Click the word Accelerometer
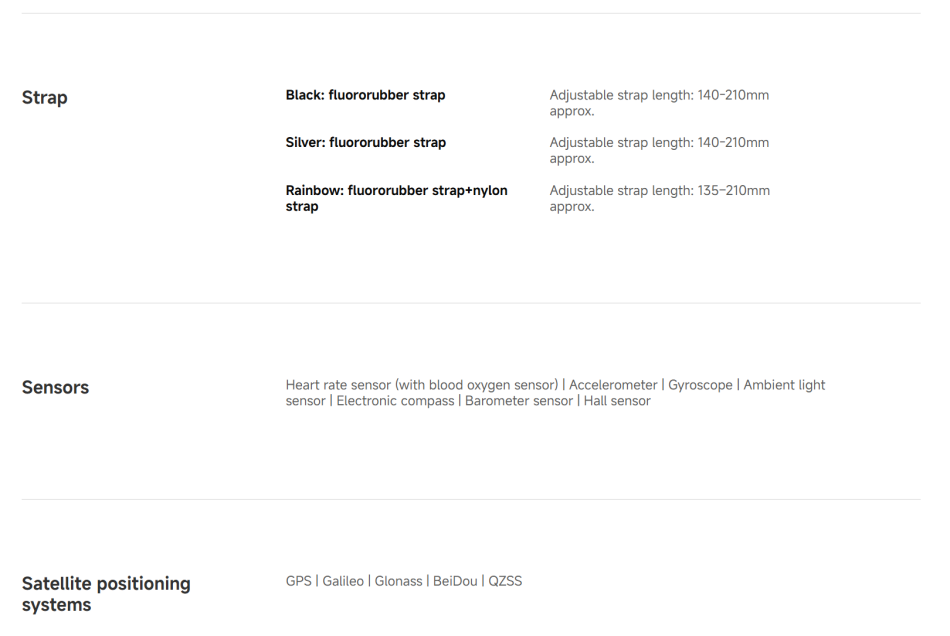The height and width of the screenshot is (636, 950). (x=613, y=385)
